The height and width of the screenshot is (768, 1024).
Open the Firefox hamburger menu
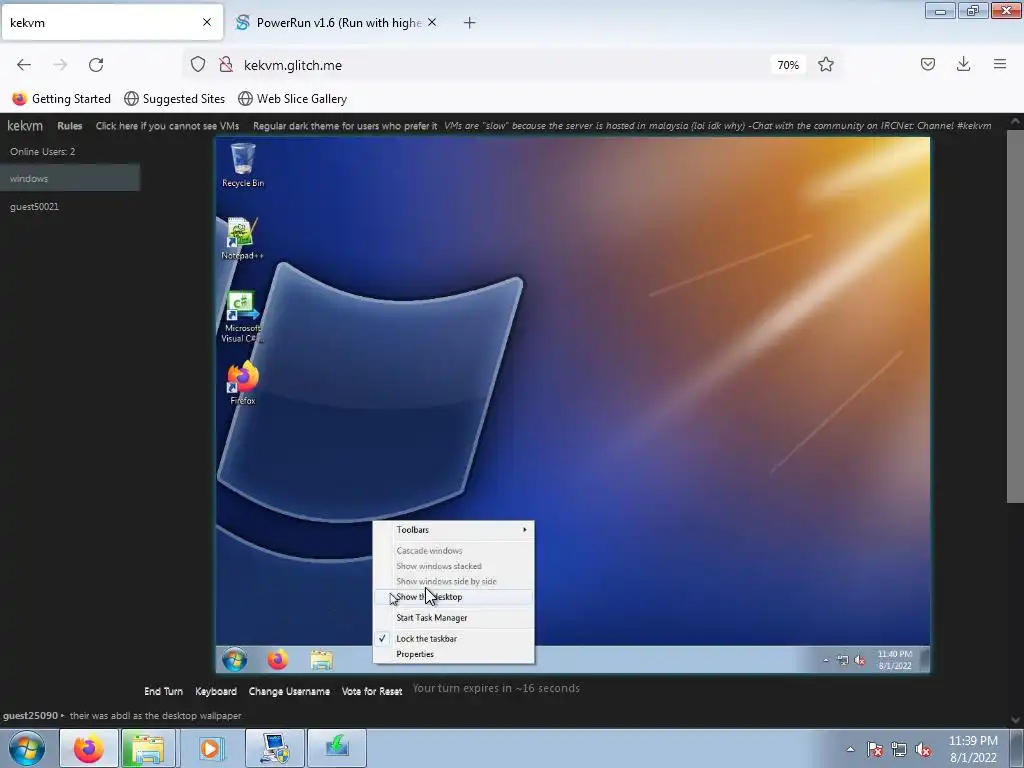[999, 64]
